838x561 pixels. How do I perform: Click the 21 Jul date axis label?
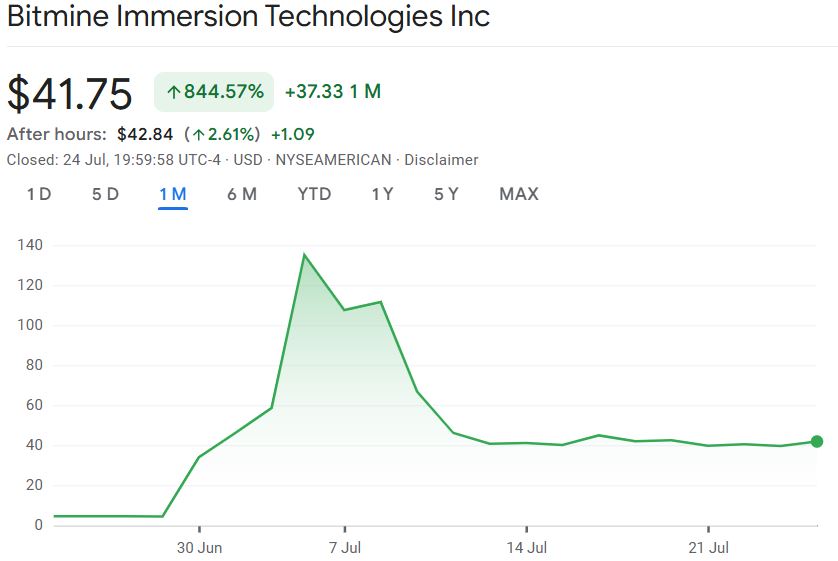[708, 548]
